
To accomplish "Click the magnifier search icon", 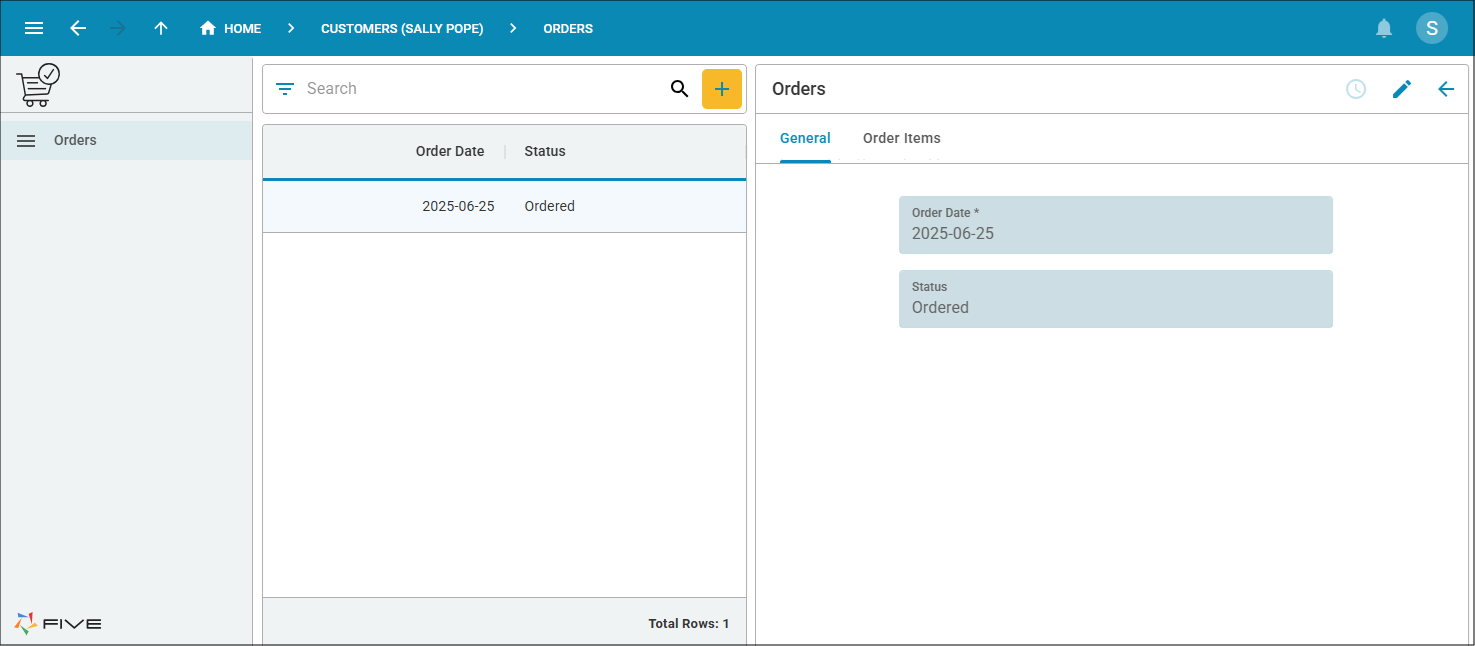I will (x=679, y=89).
